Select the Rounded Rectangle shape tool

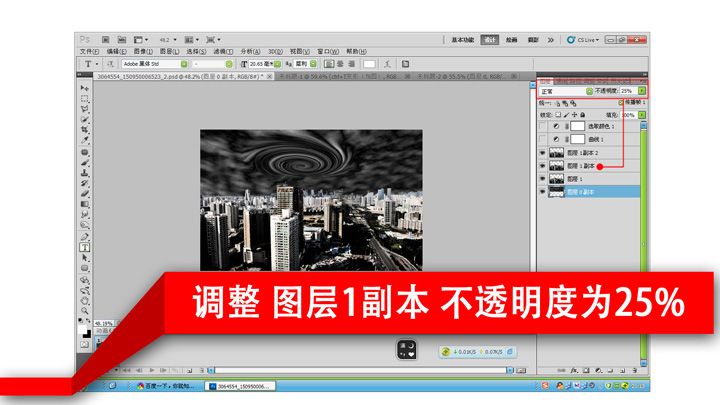click(x=84, y=268)
